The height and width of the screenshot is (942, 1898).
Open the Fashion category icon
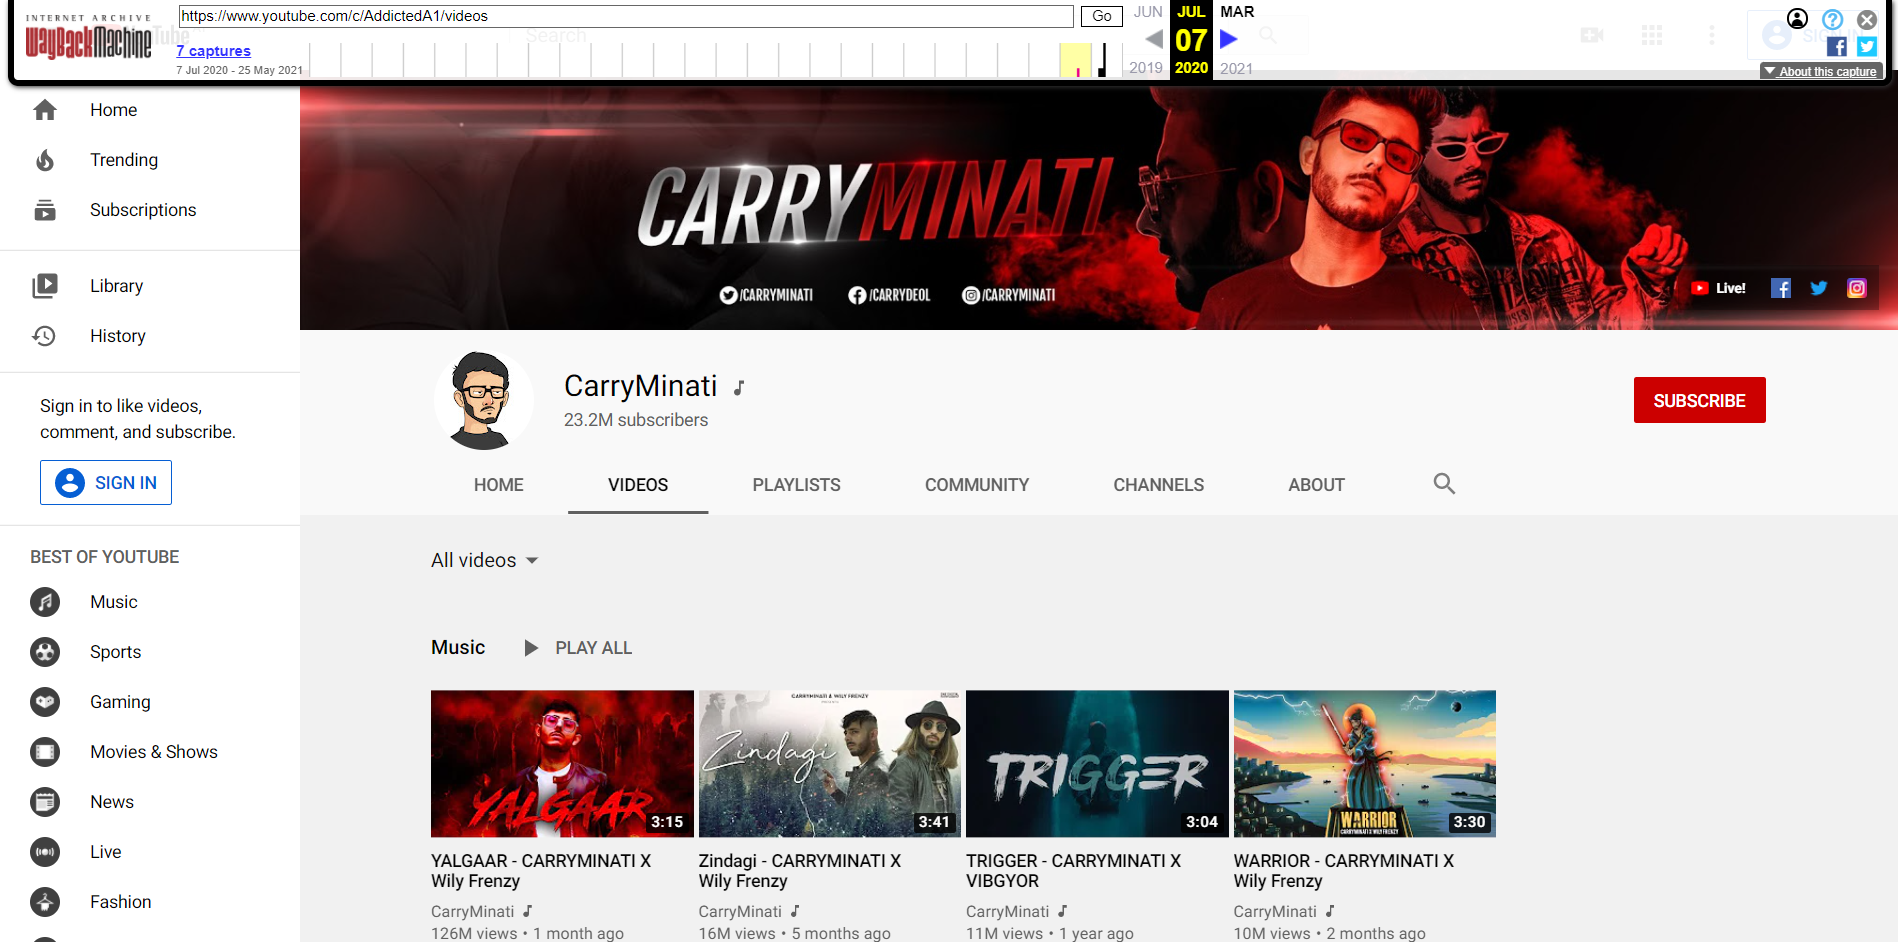(x=45, y=902)
